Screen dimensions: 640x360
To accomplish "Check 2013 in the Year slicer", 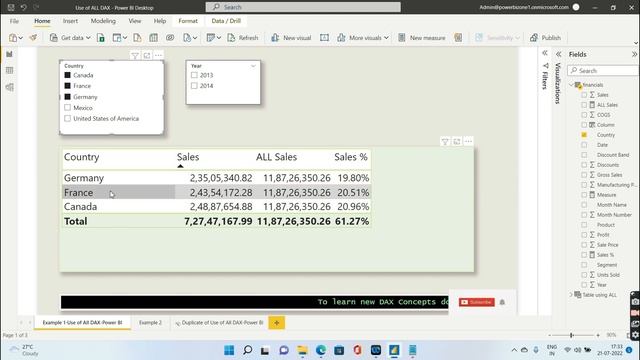I will [x=194, y=75].
